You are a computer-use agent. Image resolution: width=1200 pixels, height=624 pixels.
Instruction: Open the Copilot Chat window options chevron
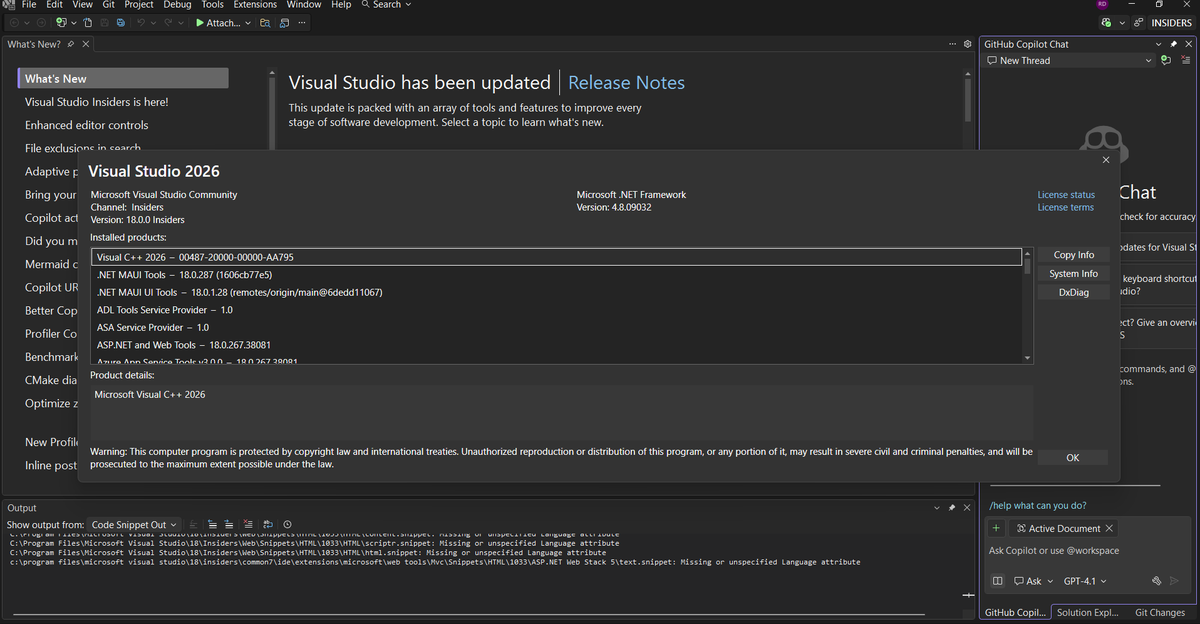coord(1159,44)
